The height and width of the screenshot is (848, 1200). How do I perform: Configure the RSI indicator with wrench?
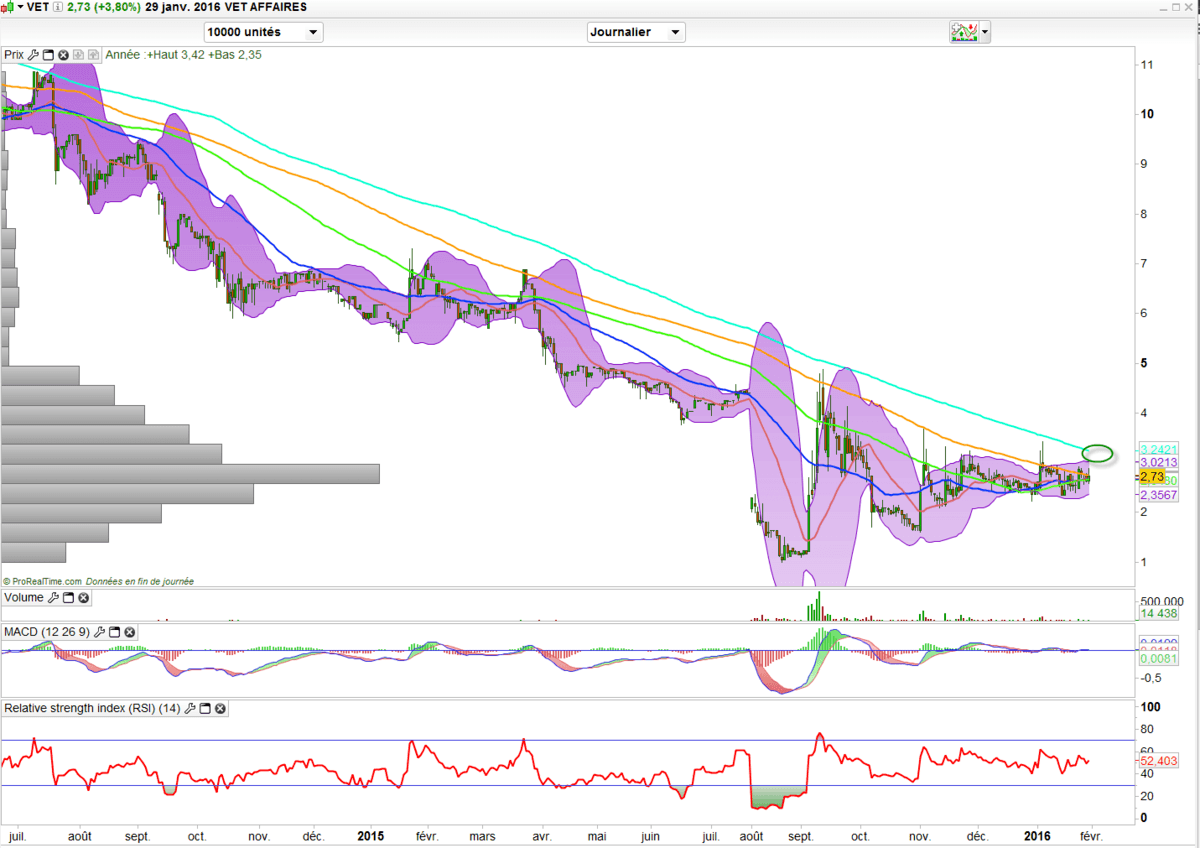(190, 709)
